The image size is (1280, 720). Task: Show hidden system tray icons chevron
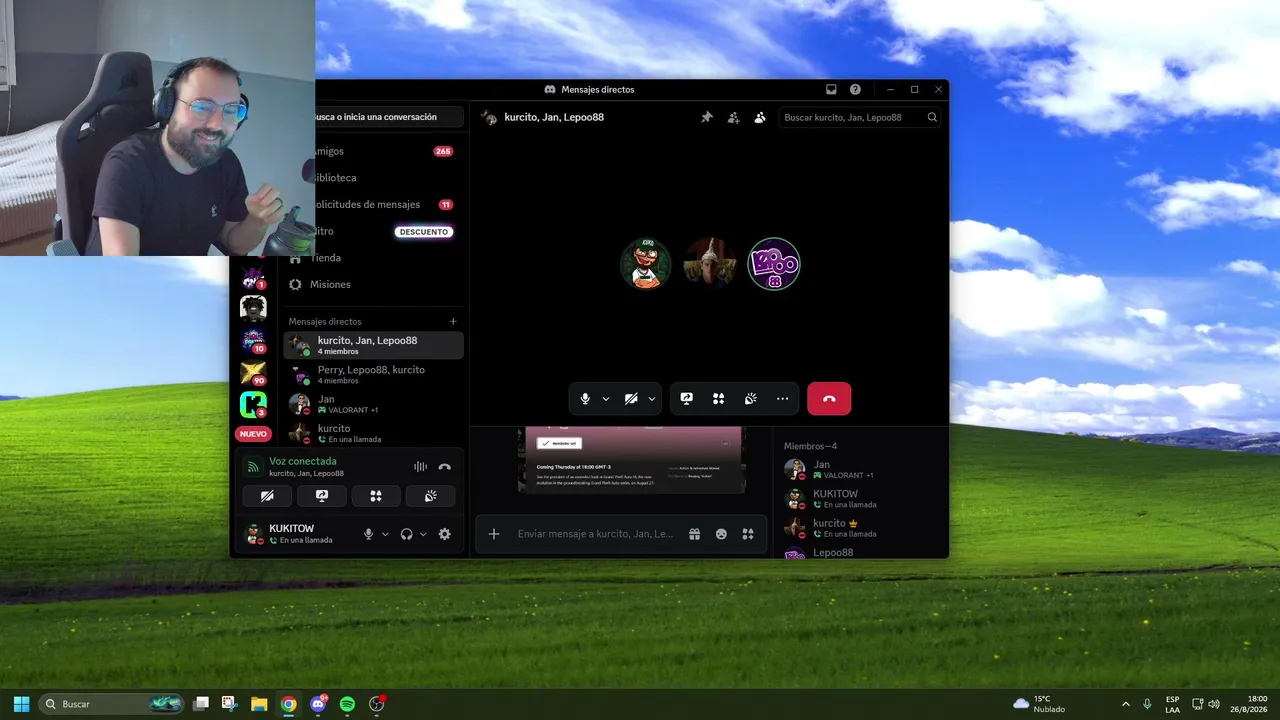1125,704
